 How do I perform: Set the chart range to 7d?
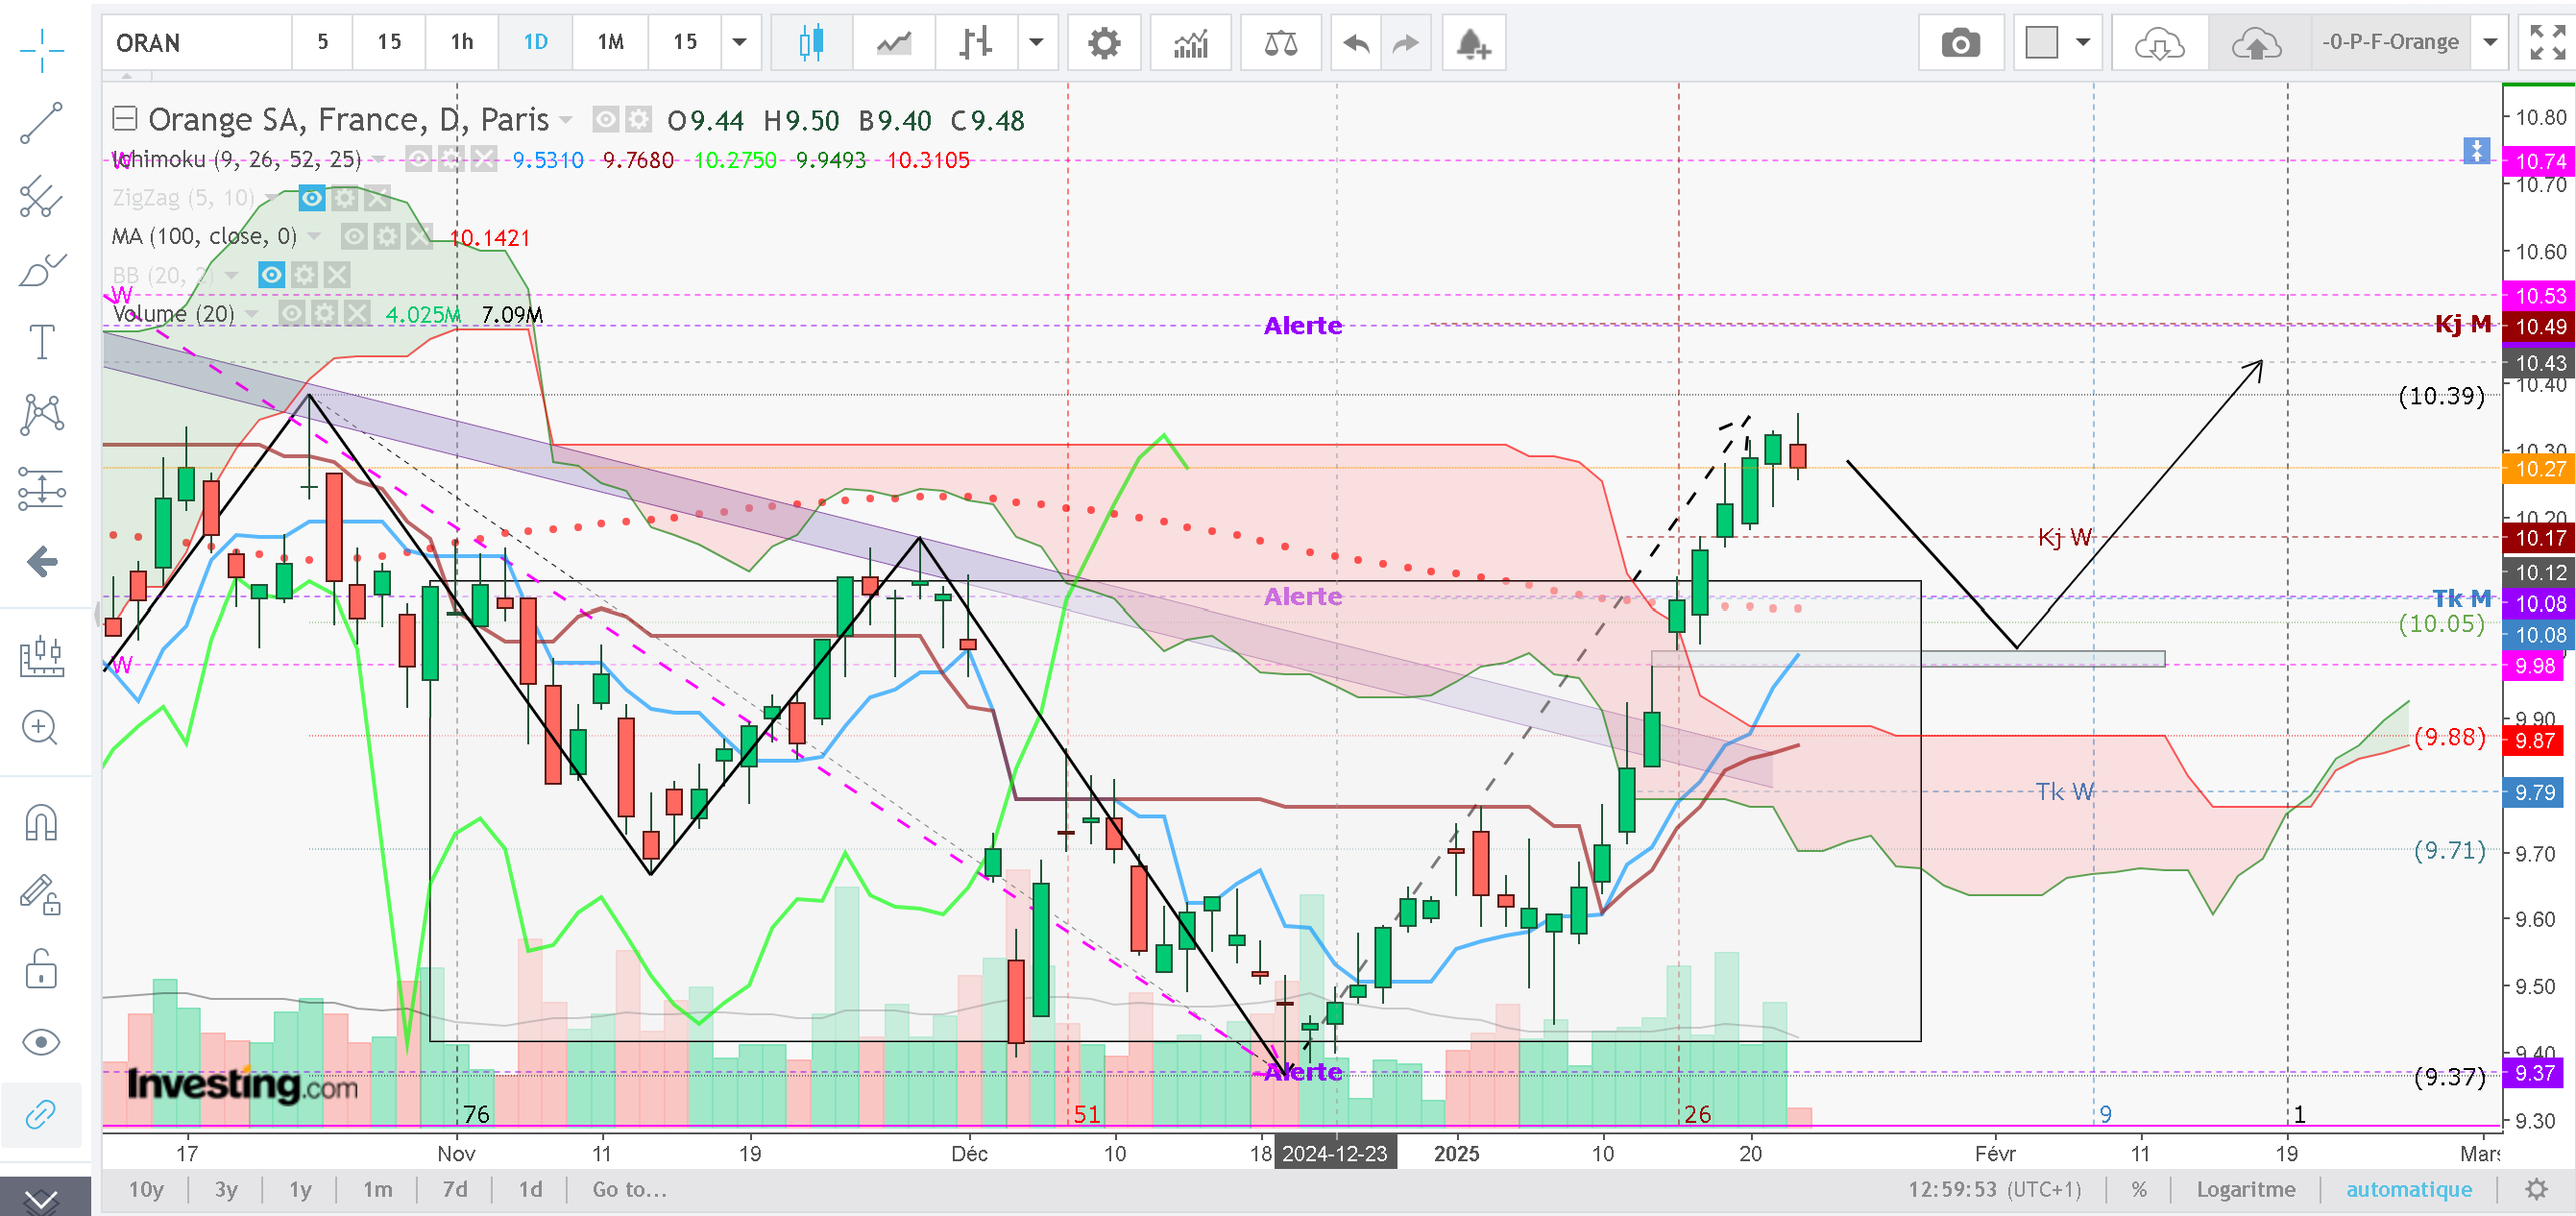coord(455,1189)
